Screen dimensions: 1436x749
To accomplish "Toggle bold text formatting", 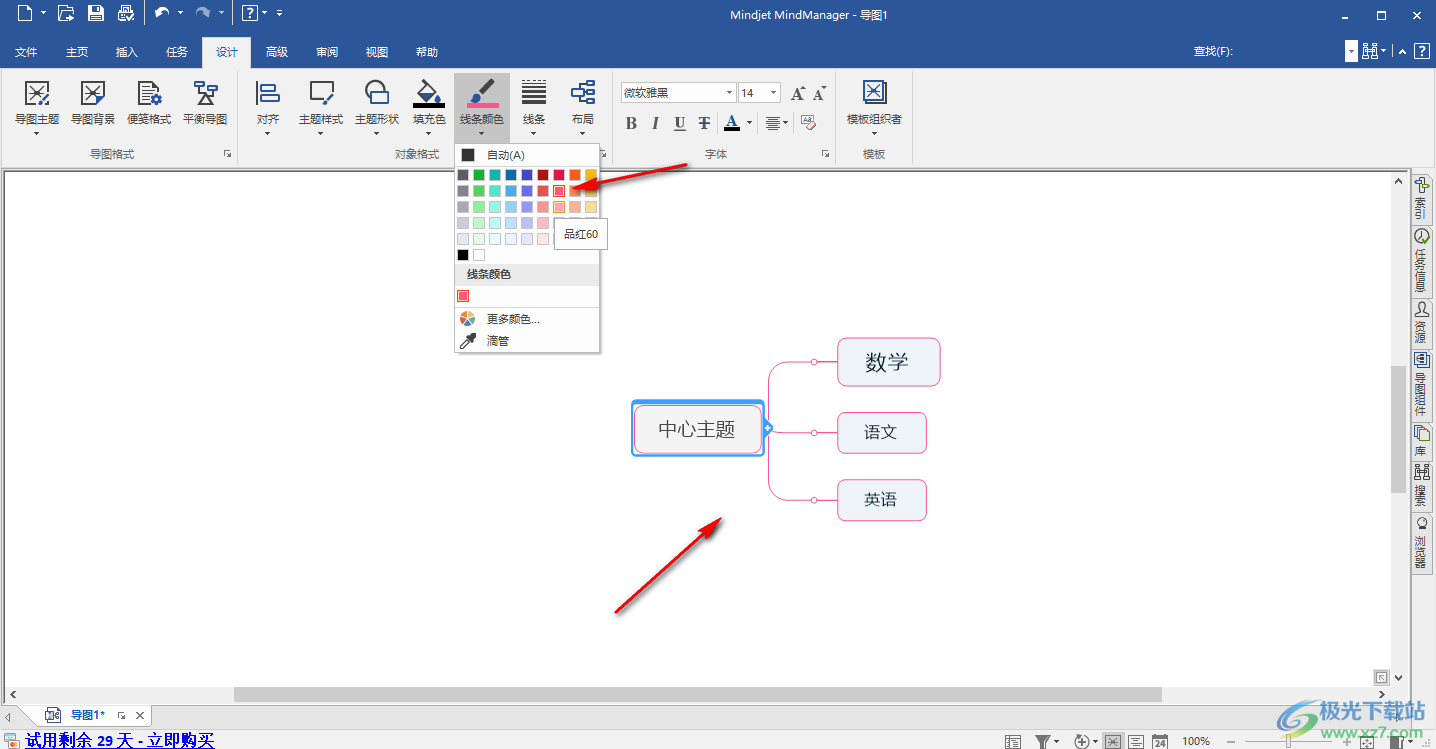I will click(631, 123).
